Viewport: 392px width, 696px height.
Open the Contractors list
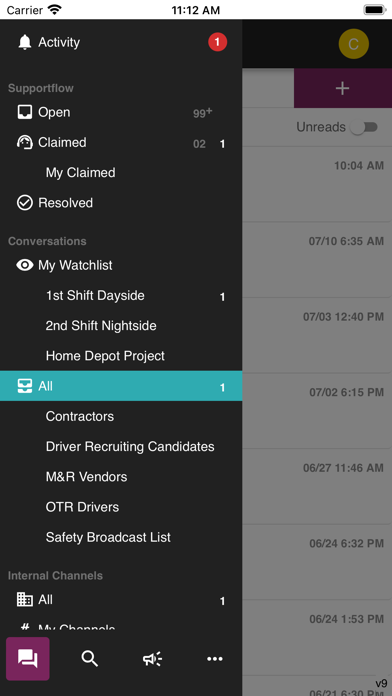click(x=121, y=416)
